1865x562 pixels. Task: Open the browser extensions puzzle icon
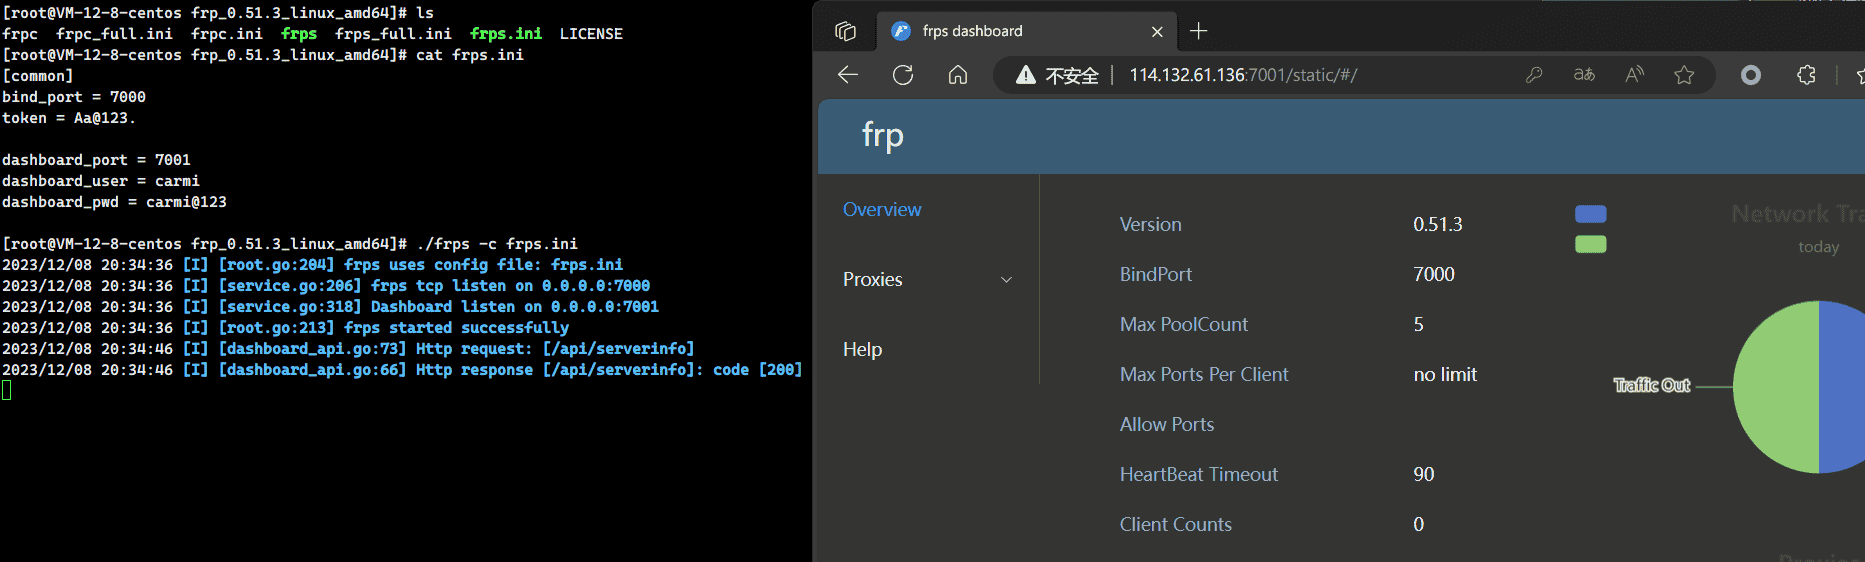click(1806, 75)
